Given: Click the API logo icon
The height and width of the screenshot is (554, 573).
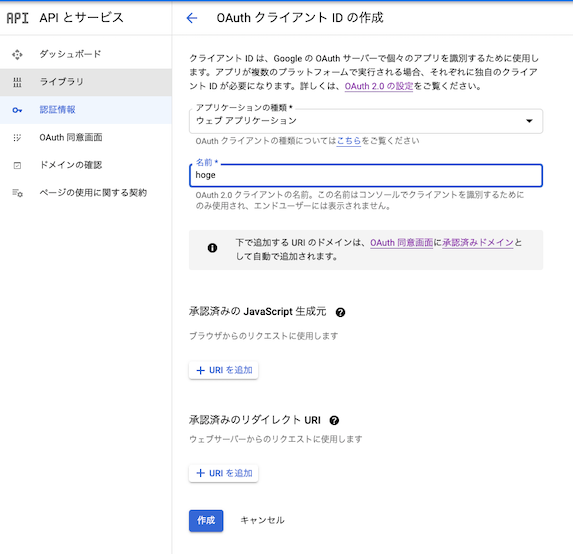Looking at the screenshot, I should pos(17,18).
